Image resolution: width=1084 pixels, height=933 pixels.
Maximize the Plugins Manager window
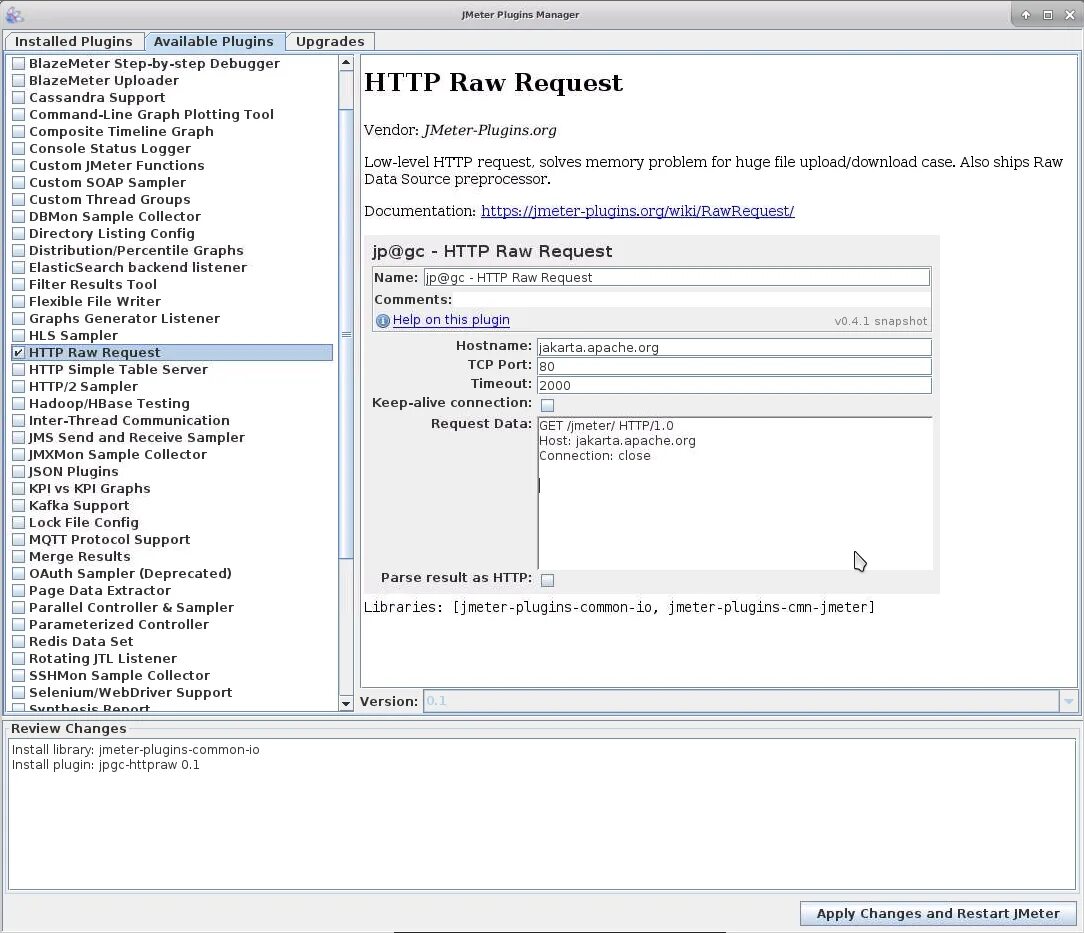tap(1048, 15)
